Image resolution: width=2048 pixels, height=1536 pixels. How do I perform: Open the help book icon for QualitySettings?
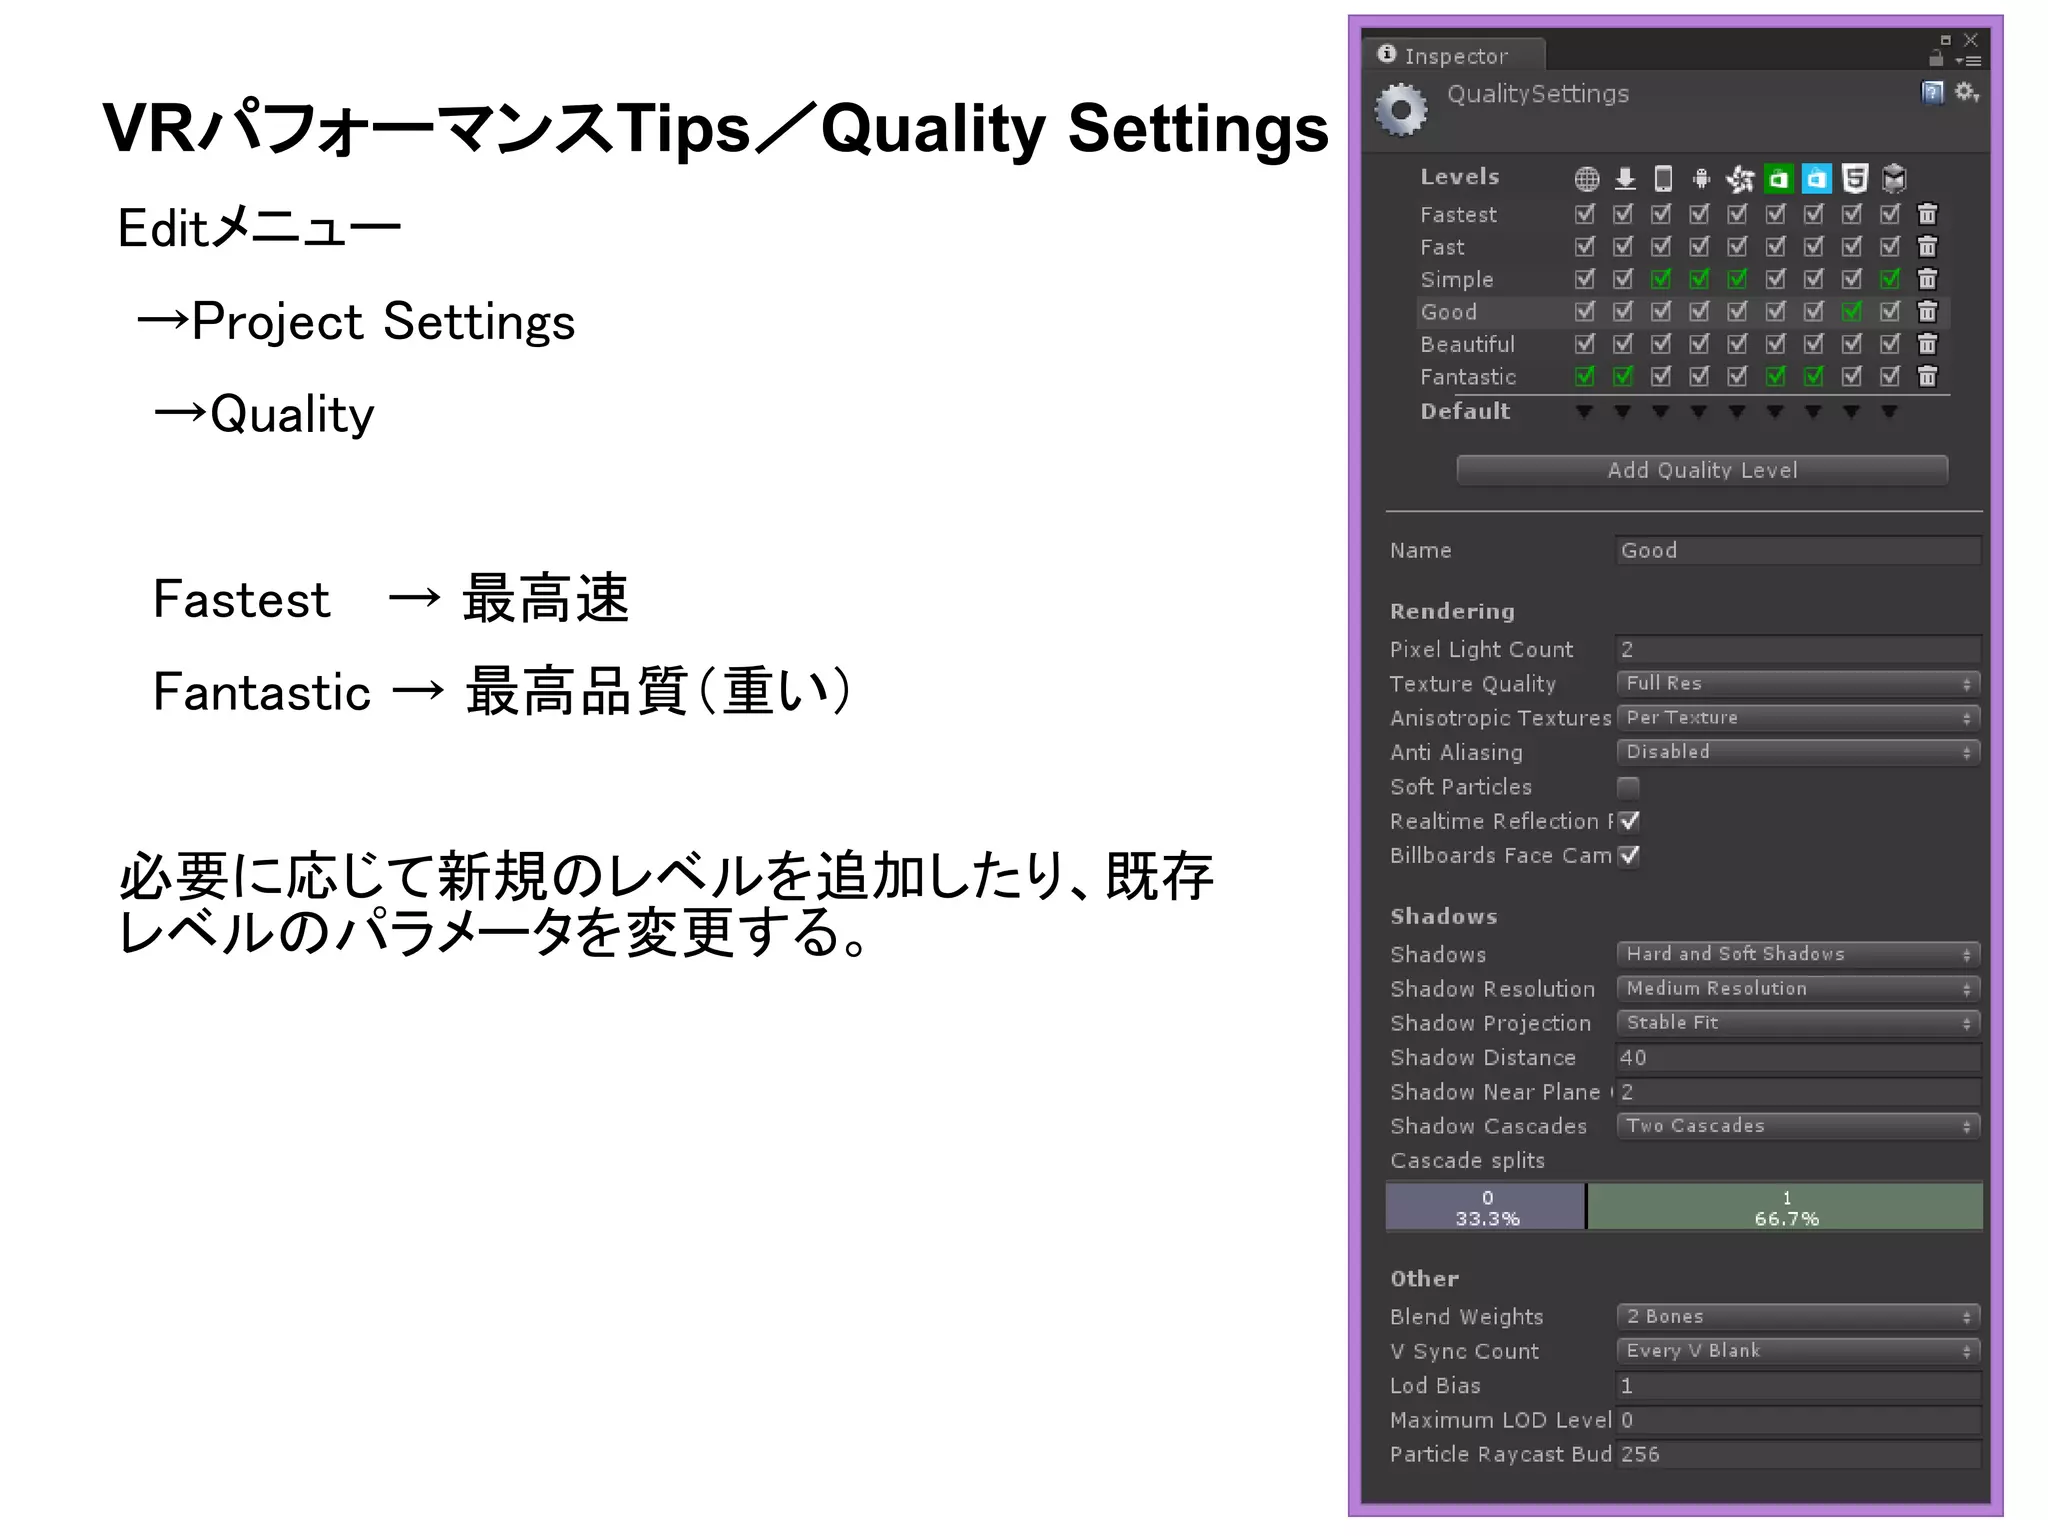[x=1932, y=93]
